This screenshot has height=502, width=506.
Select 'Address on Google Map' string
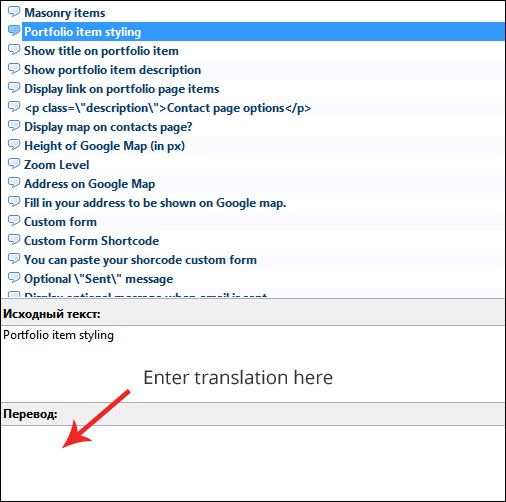tap(89, 184)
